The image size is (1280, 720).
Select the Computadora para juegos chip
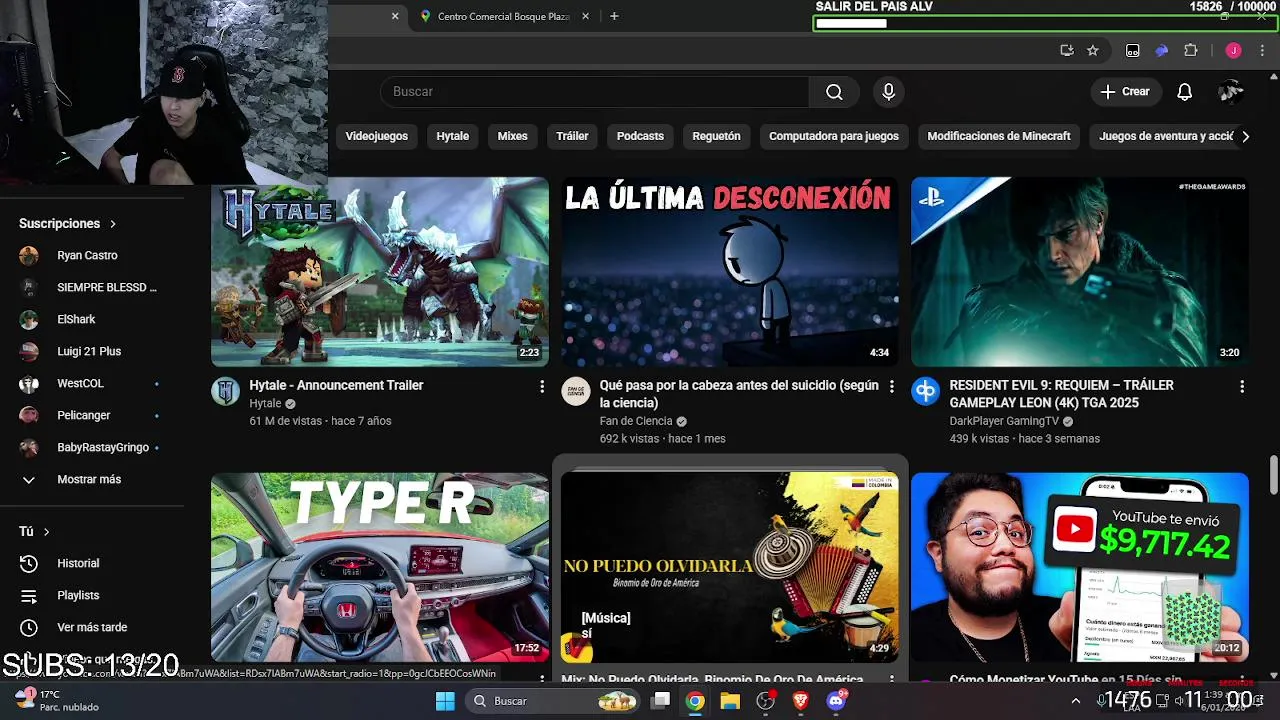(834, 136)
